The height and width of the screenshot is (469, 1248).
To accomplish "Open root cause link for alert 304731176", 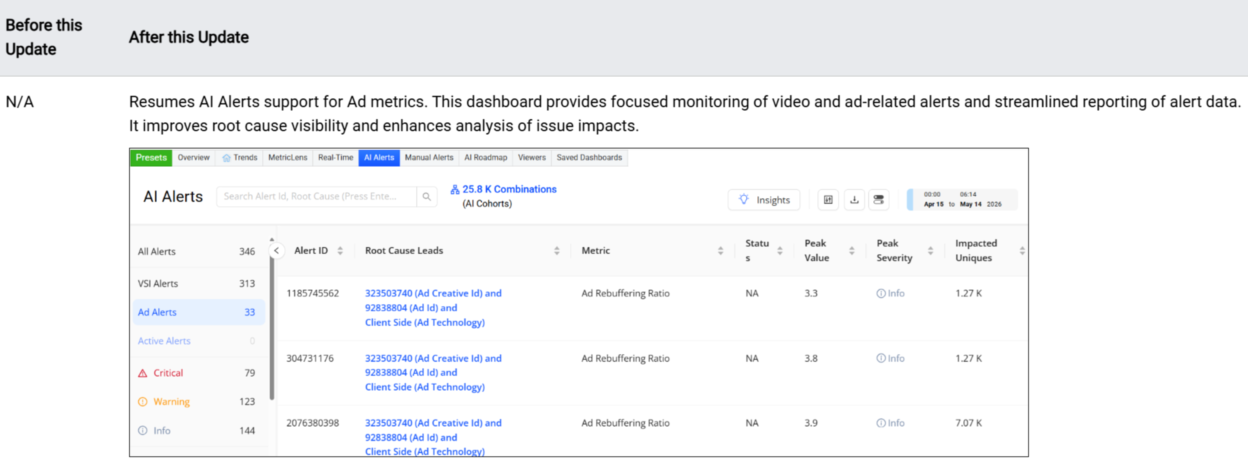I will [x=433, y=372].
